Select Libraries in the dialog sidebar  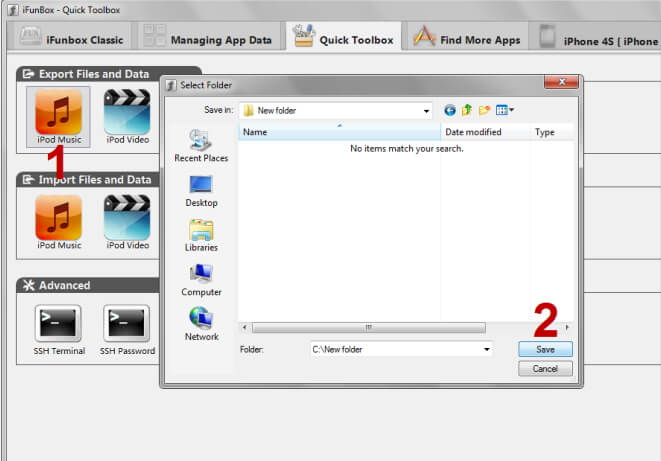point(201,236)
